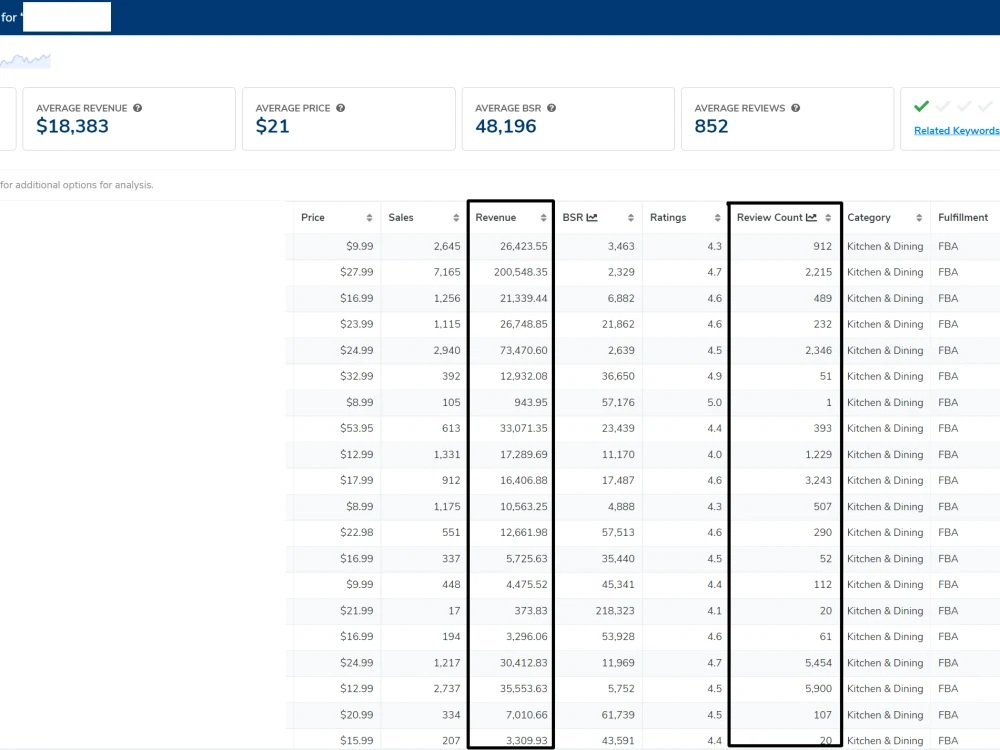Click BSR cell 61,739
Image resolution: width=1000 pixels, height=750 pixels.
(618, 715)
